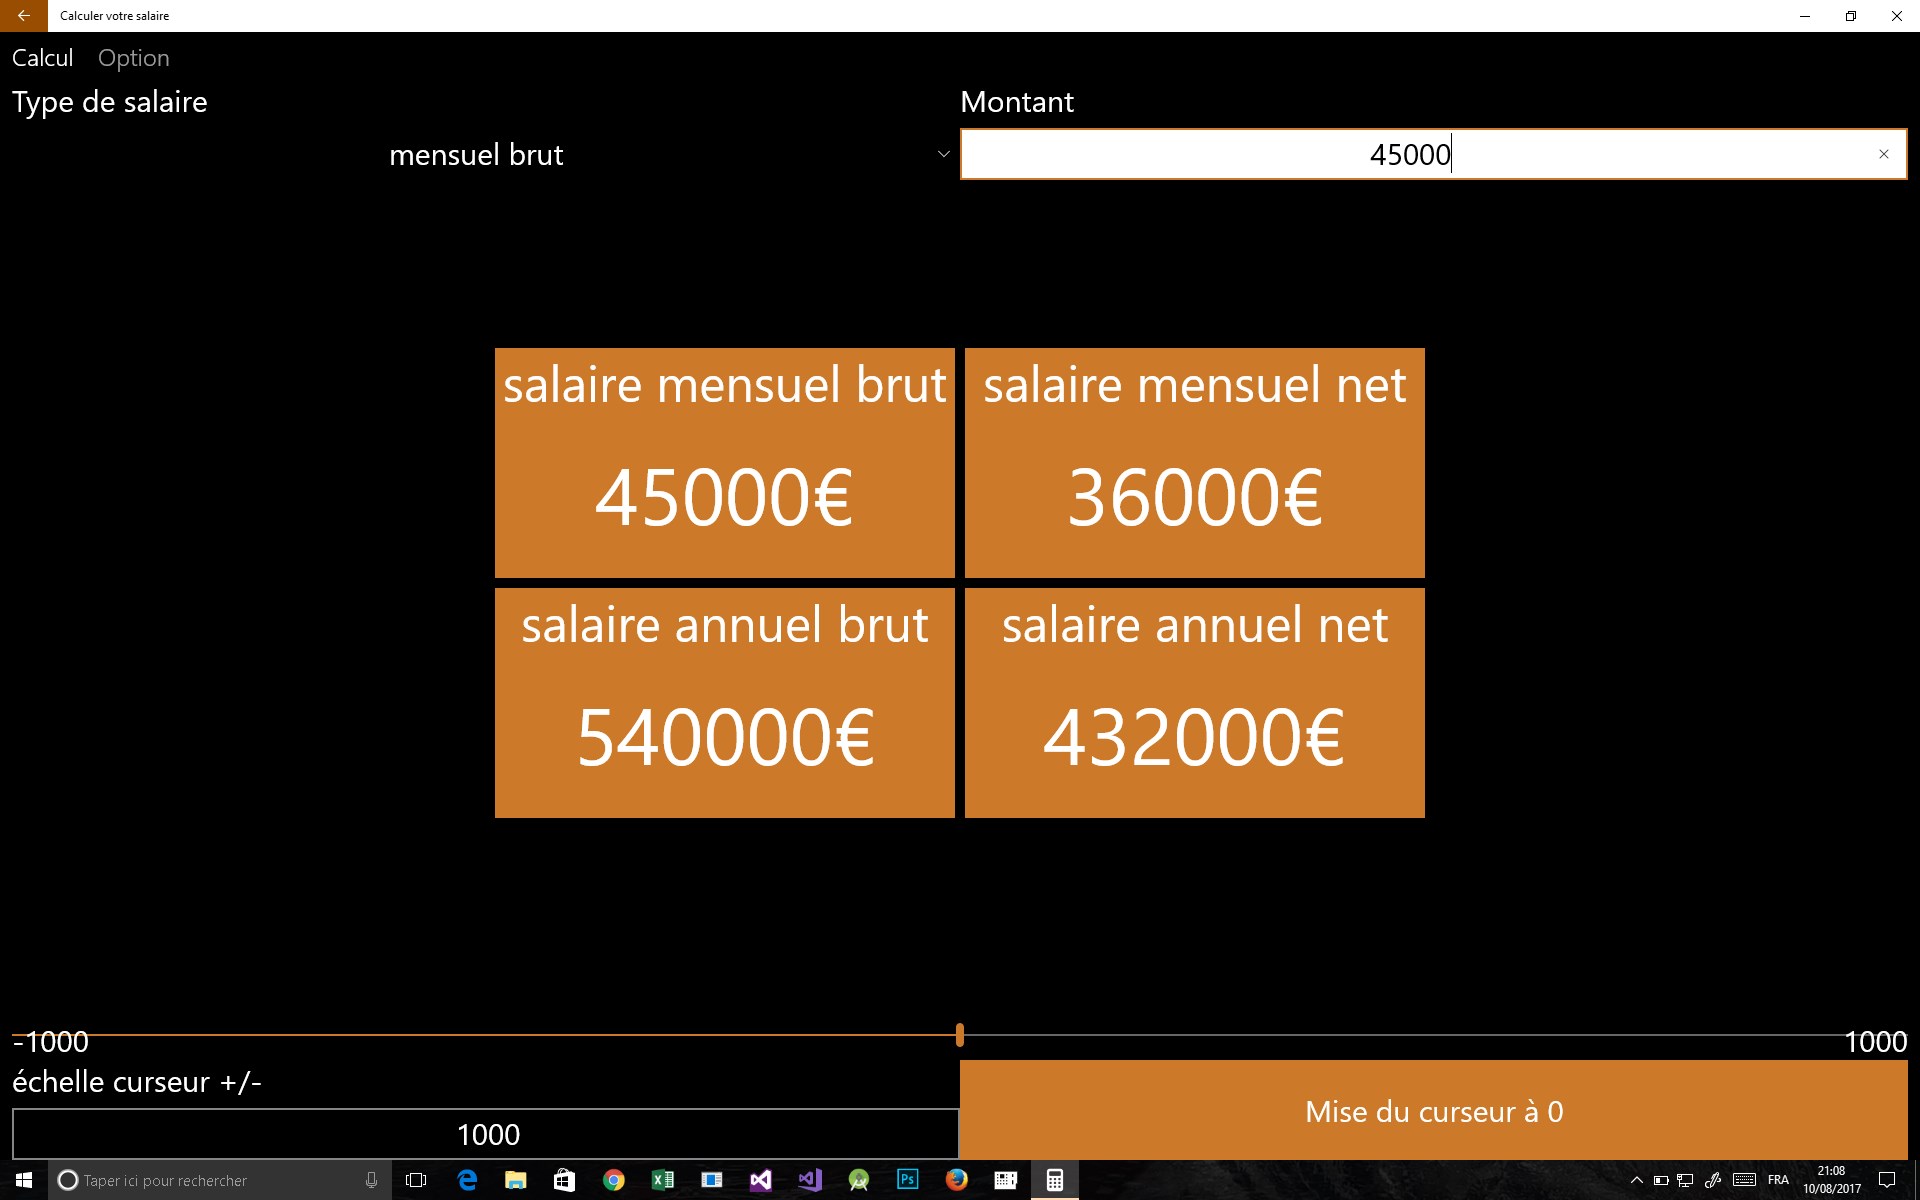Open Firefox from the taskbar
1920x1200 pixels.
click(x=956, y=1180)
